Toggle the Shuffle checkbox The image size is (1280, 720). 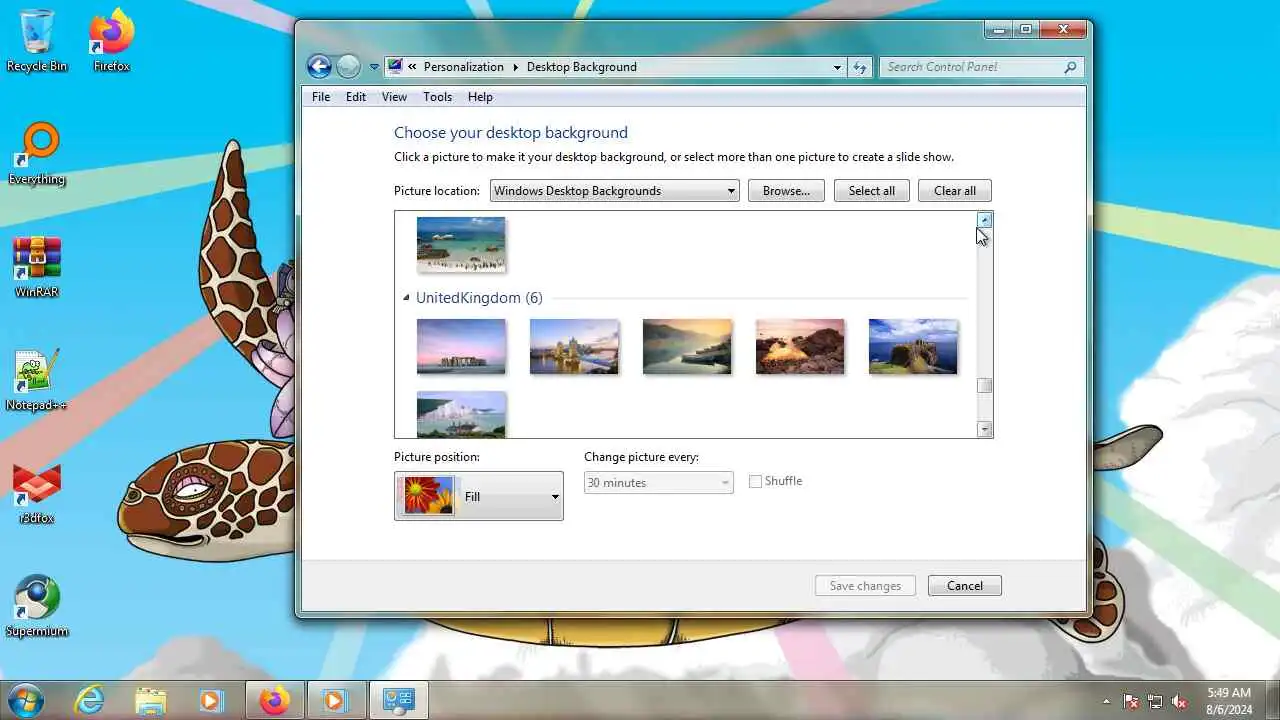[755, 482]
